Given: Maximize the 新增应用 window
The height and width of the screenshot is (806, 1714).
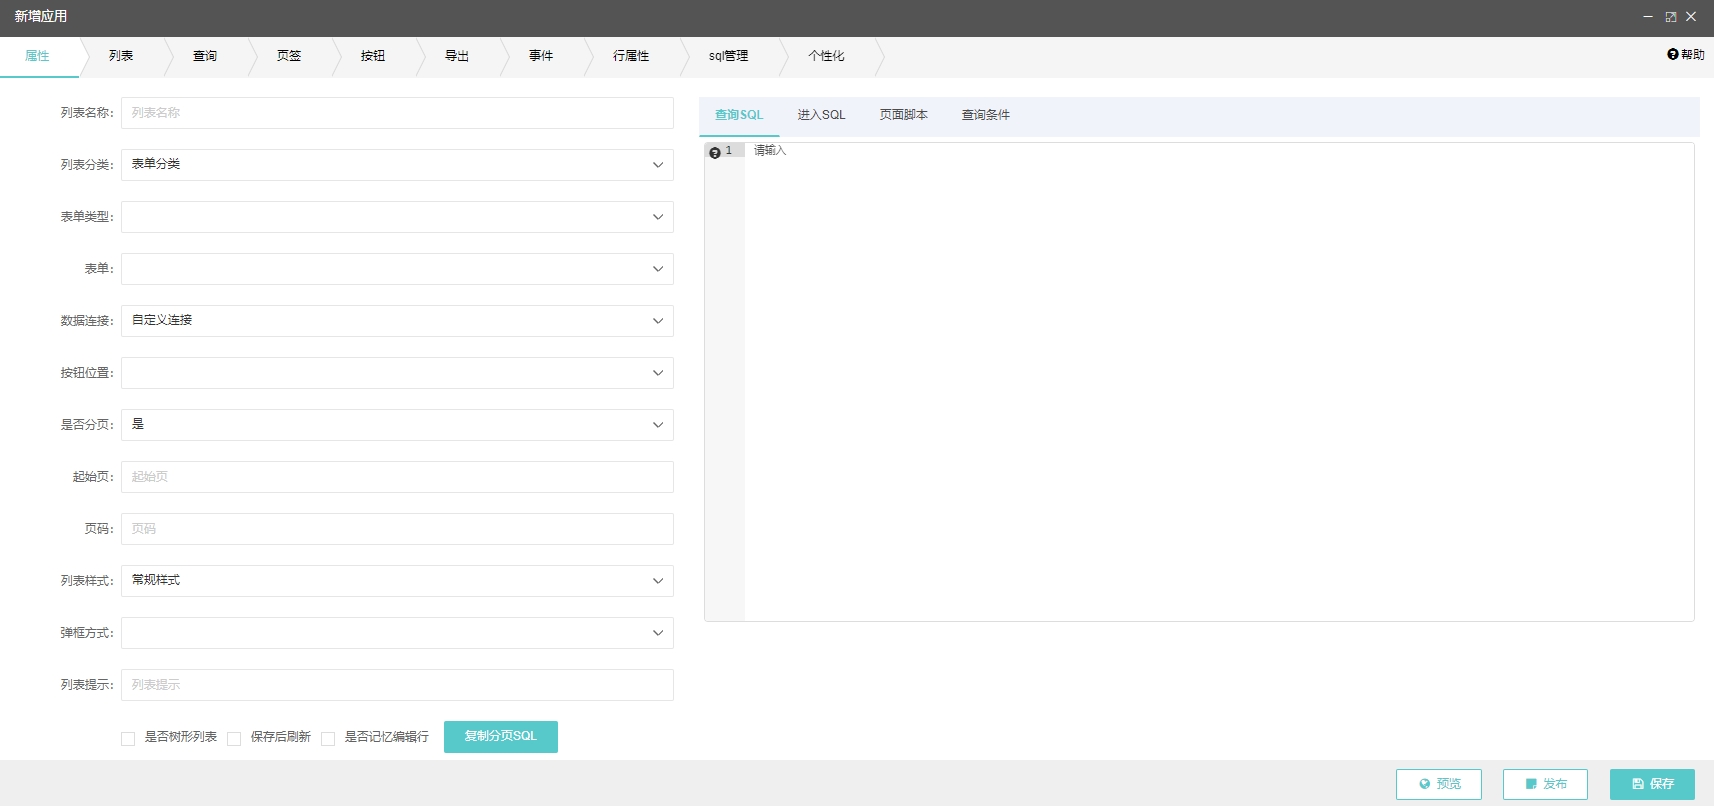Looking at the screenshot, I should click(x=1670, y=17).
